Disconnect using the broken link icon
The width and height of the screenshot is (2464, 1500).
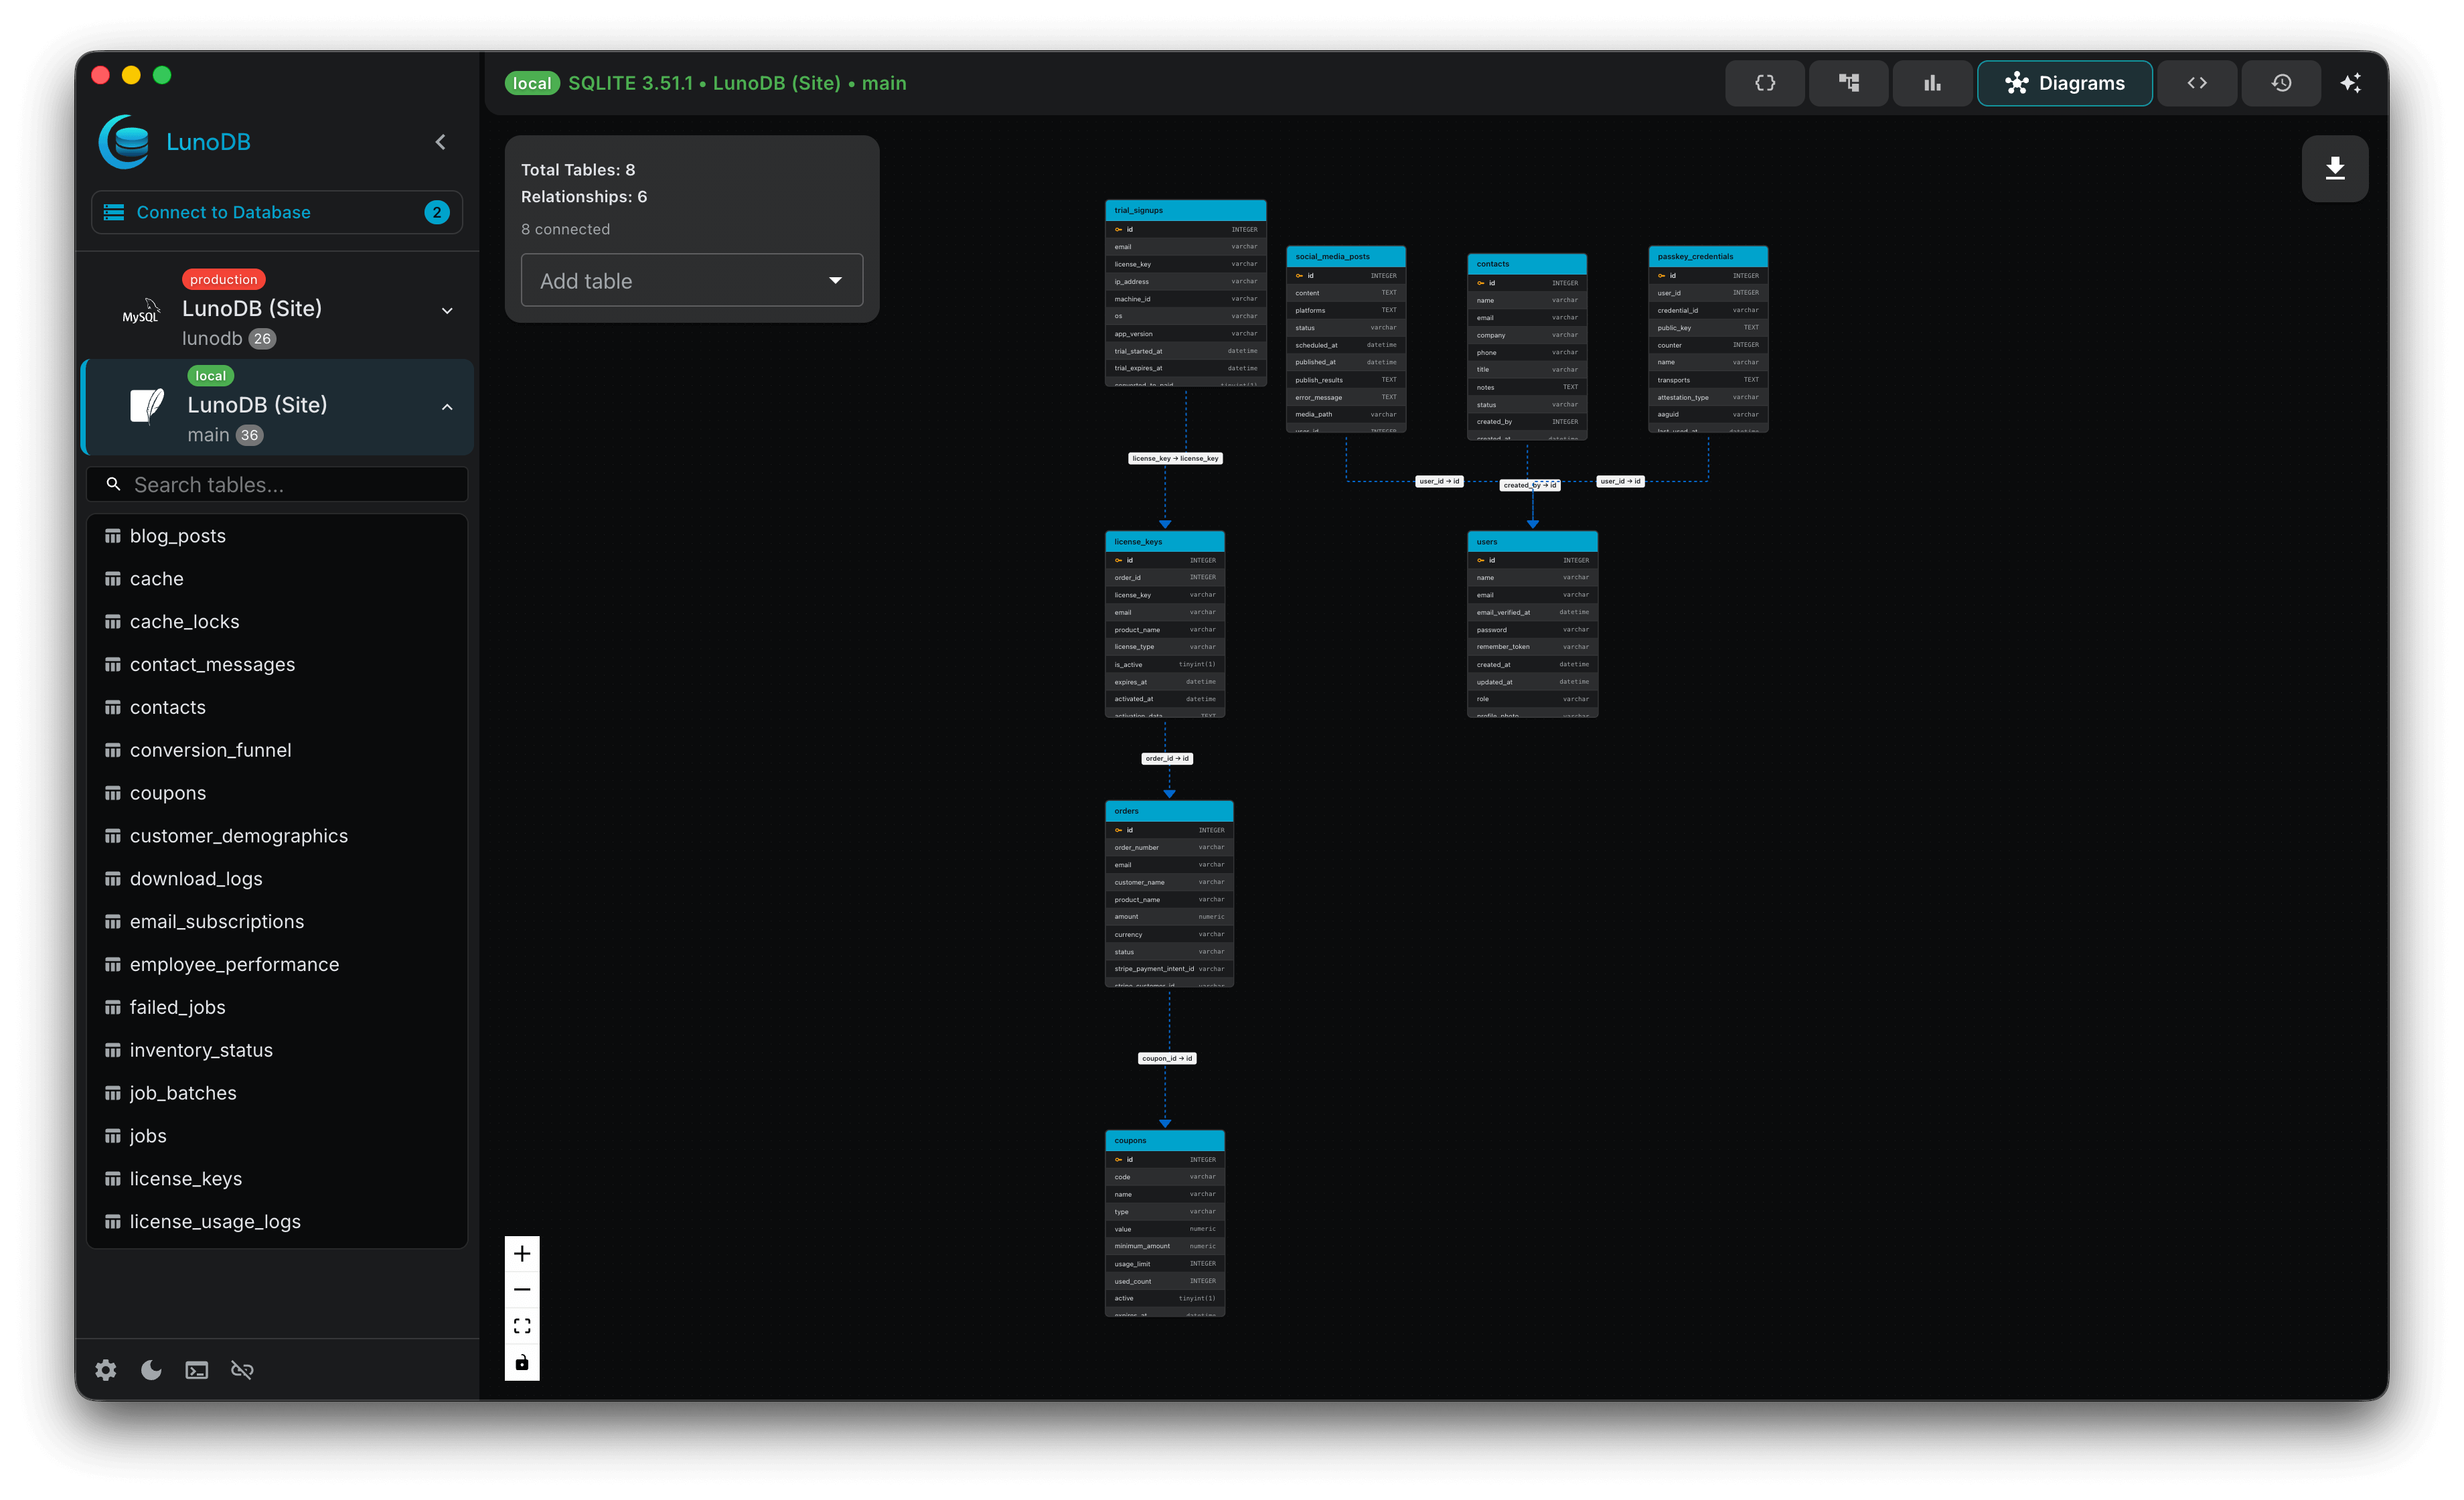(241, 1370)
